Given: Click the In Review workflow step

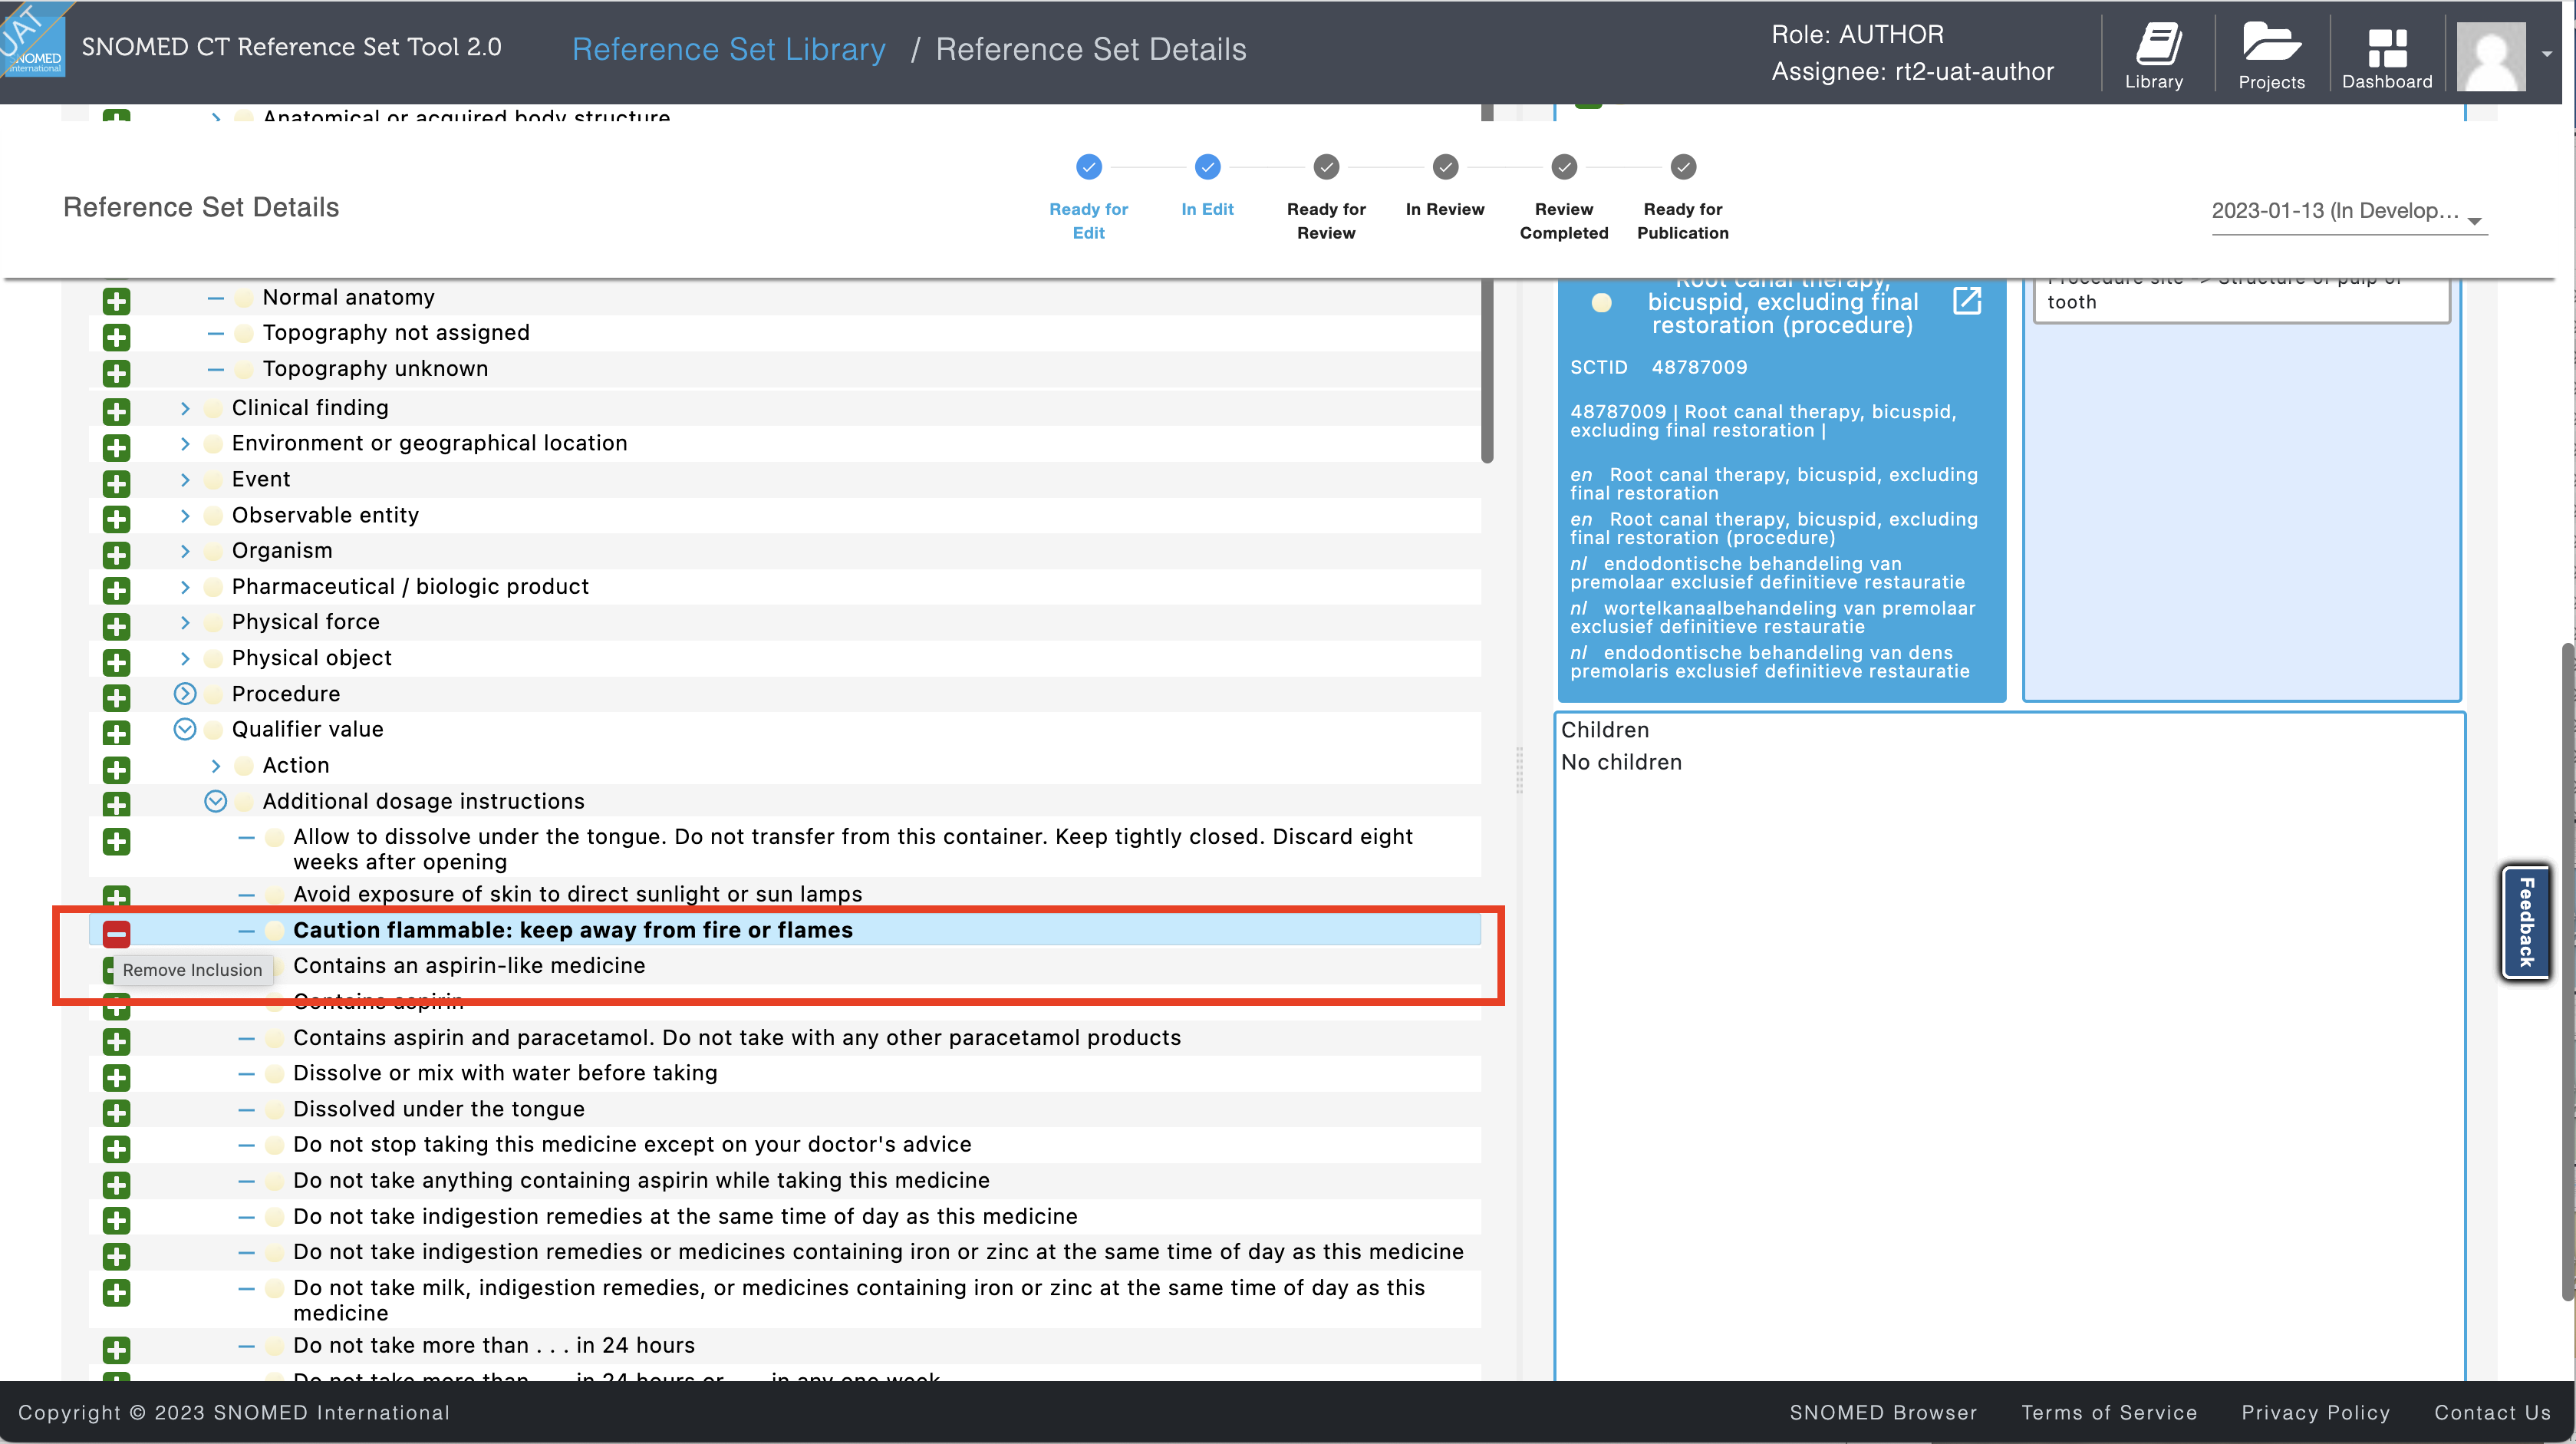Looking at the screenshot, I should click(x=1445, y=187).
